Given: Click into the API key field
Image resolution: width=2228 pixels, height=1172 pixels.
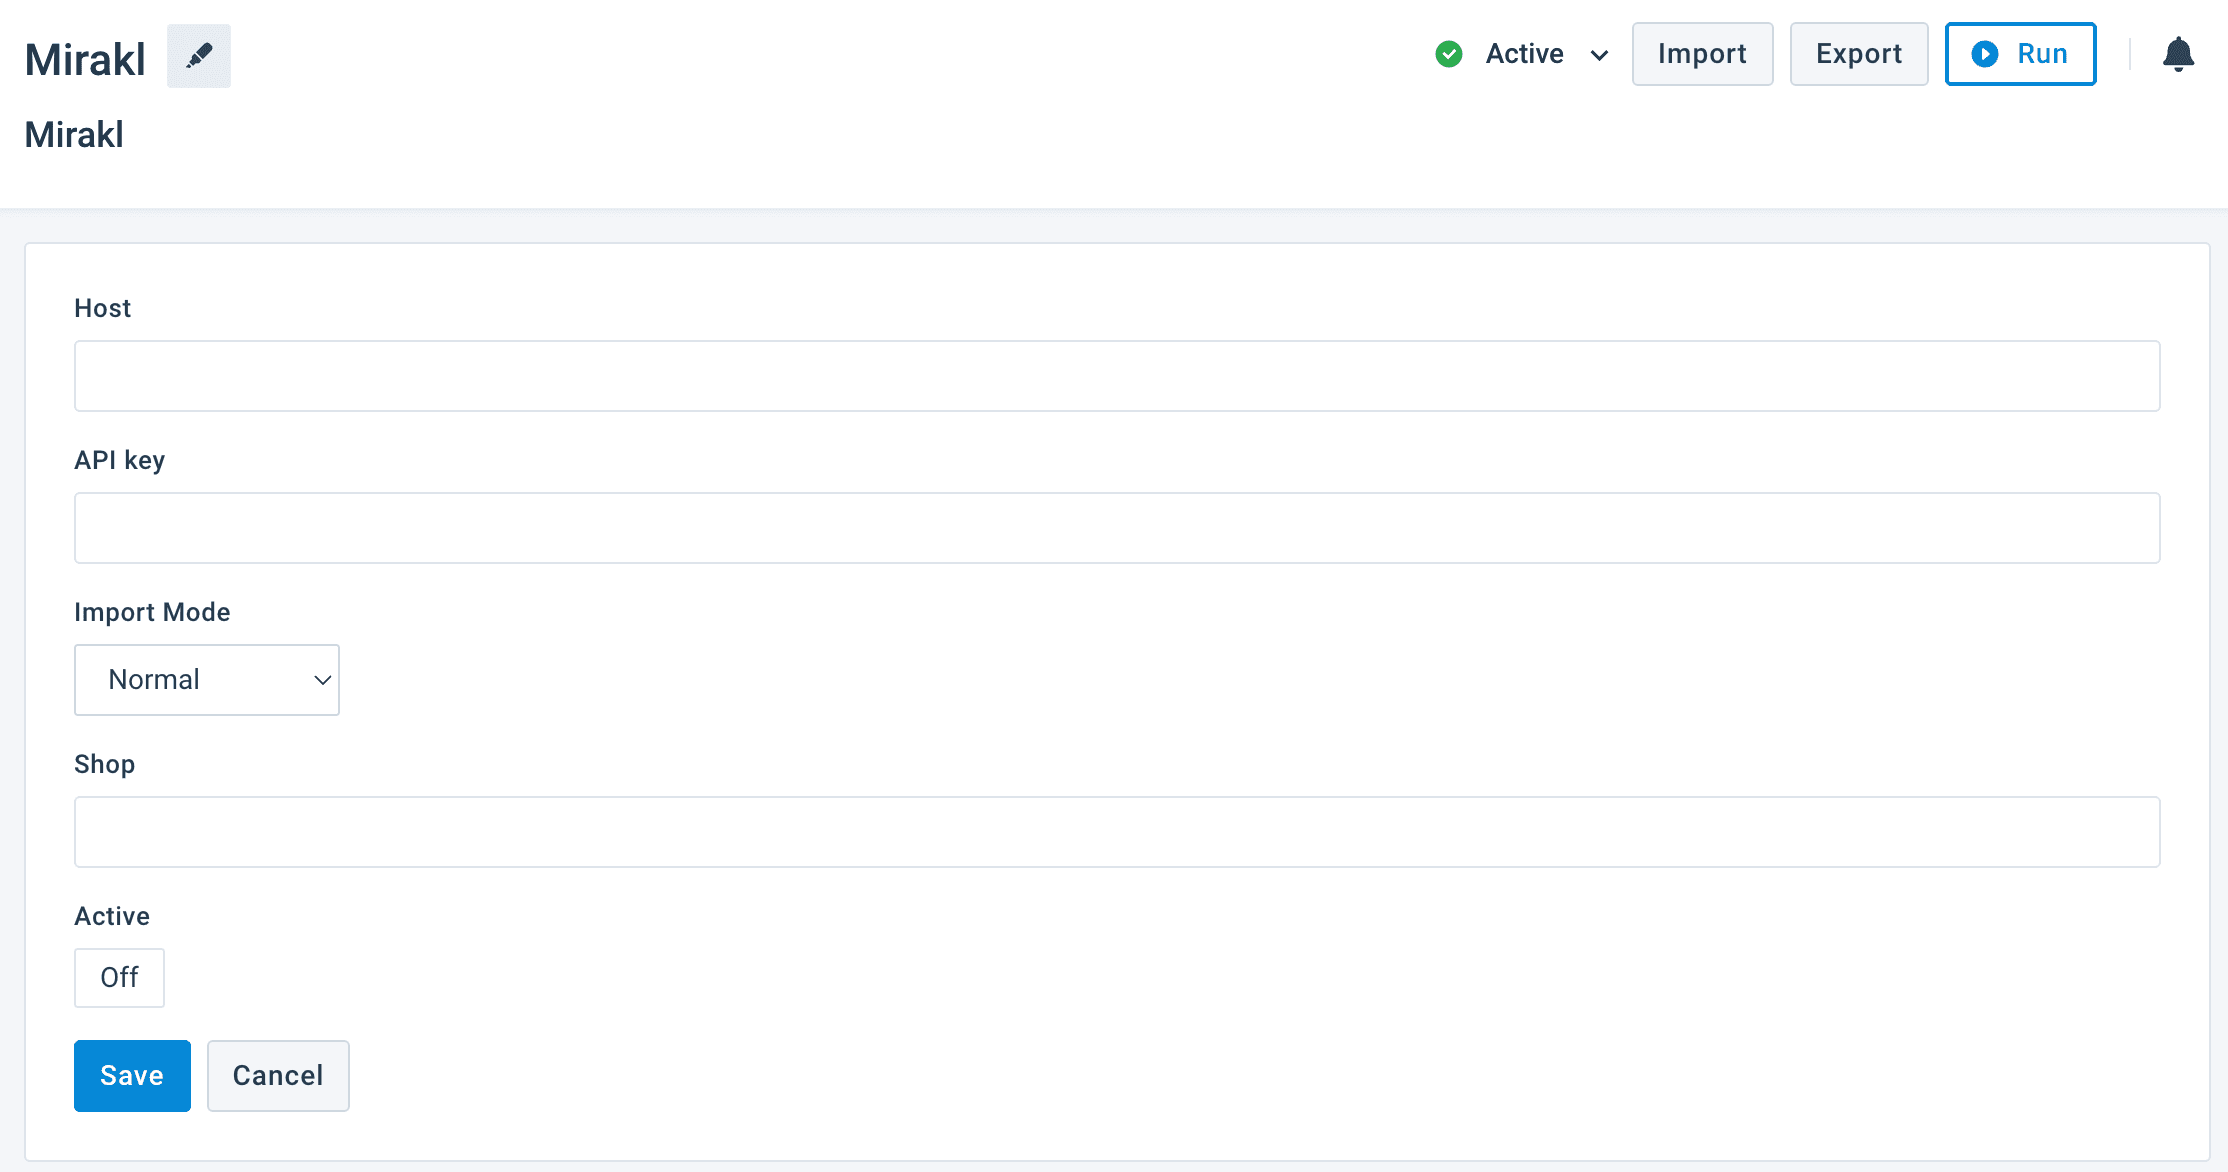Looking at the screenshot, I should tap(1116, 528).
